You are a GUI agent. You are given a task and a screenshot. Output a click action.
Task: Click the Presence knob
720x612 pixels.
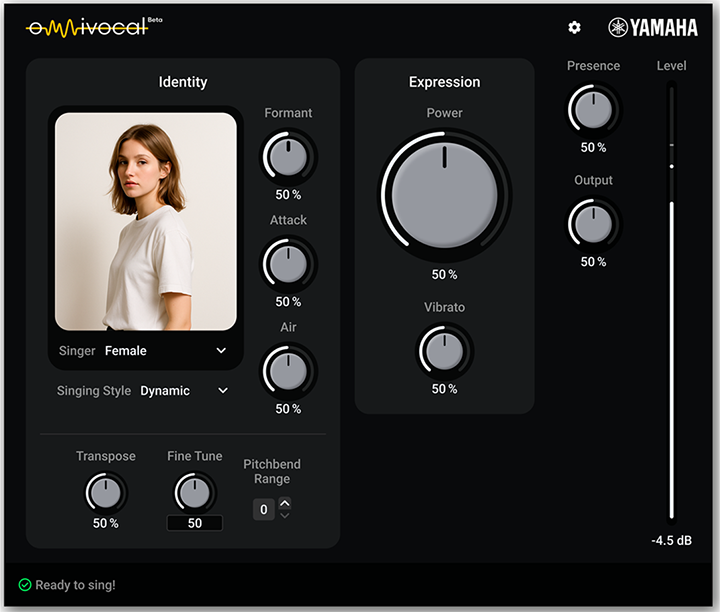593,110
